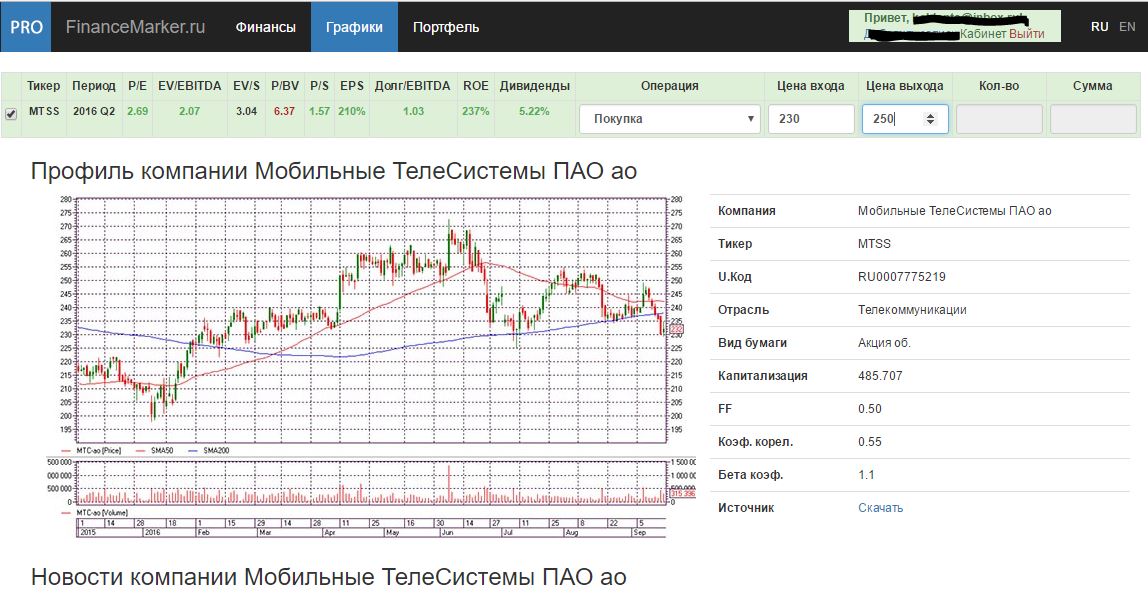
Task: Click the Операция column header
Action: pos(670,86)
